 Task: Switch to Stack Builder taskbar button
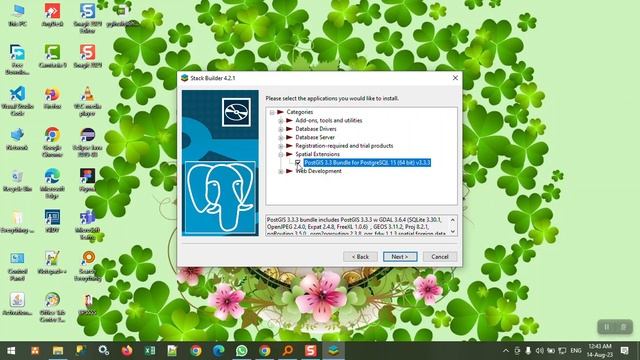click(333, 351)
